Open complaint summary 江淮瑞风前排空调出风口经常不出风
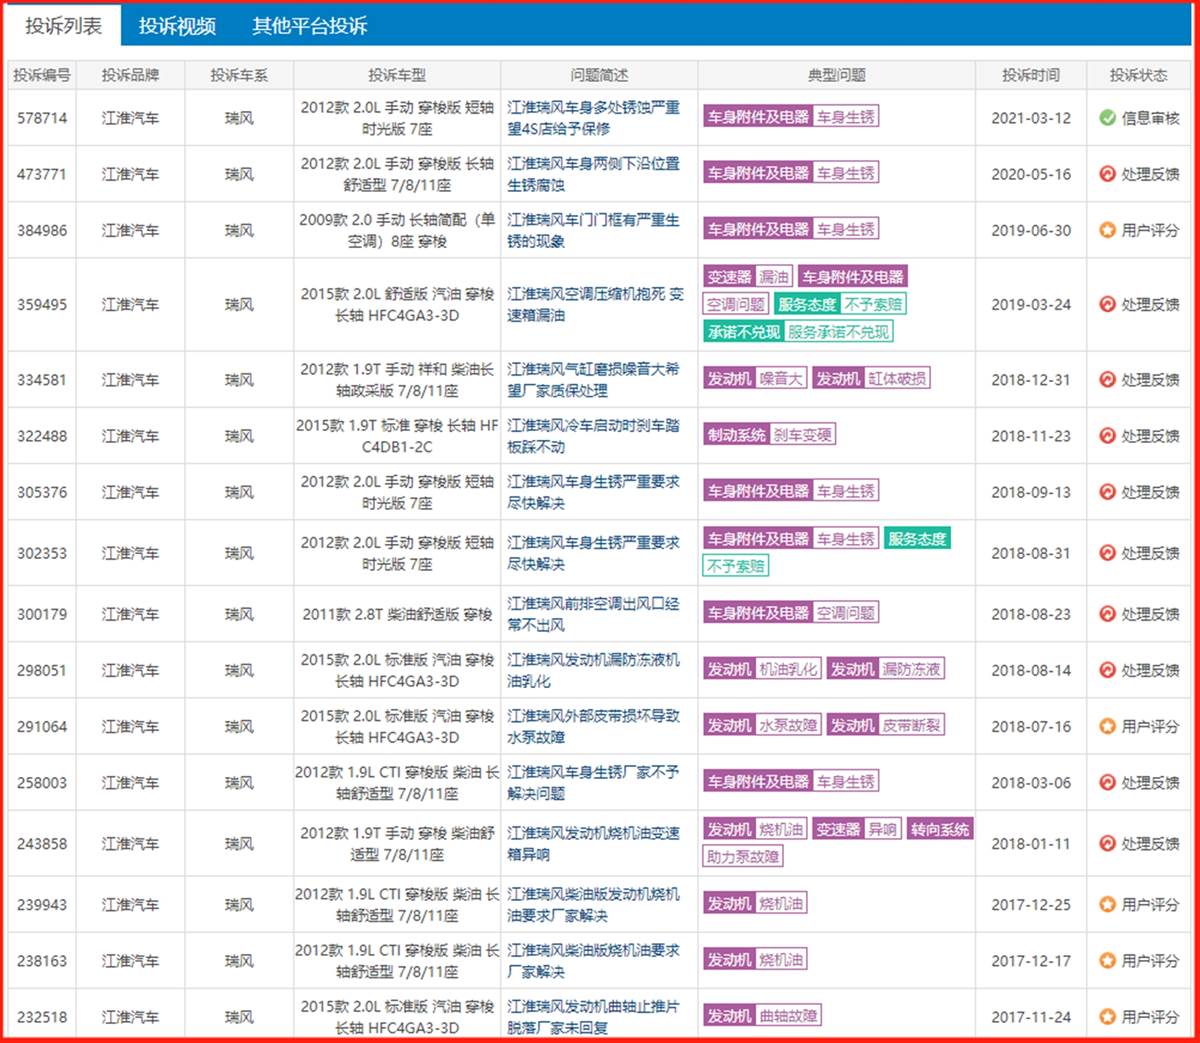This screenshot has width=1200, height=1043. pos(593,614)
